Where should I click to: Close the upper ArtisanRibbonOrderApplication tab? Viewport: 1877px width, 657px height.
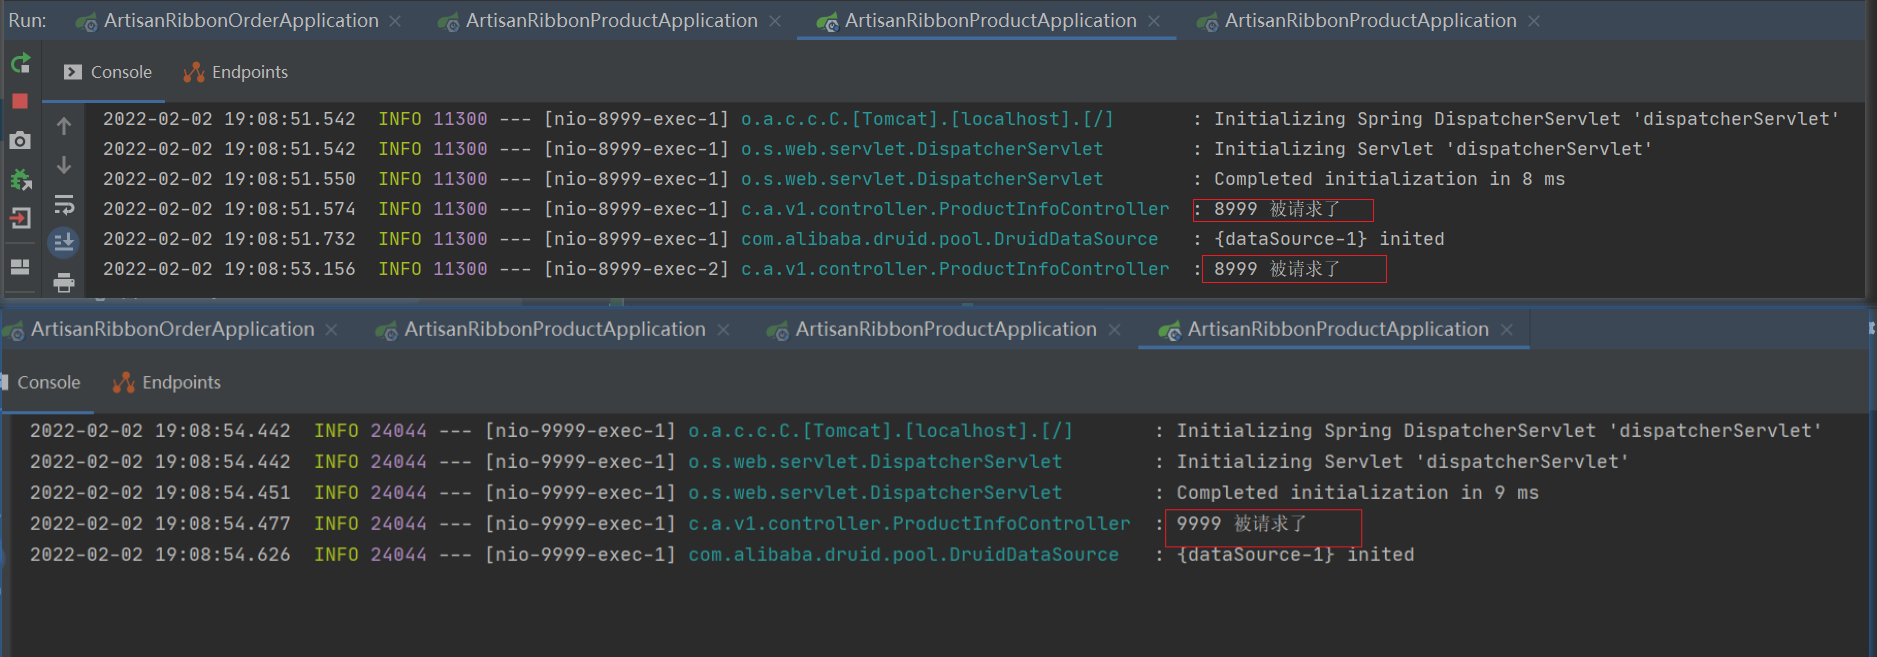click(396, 21)
